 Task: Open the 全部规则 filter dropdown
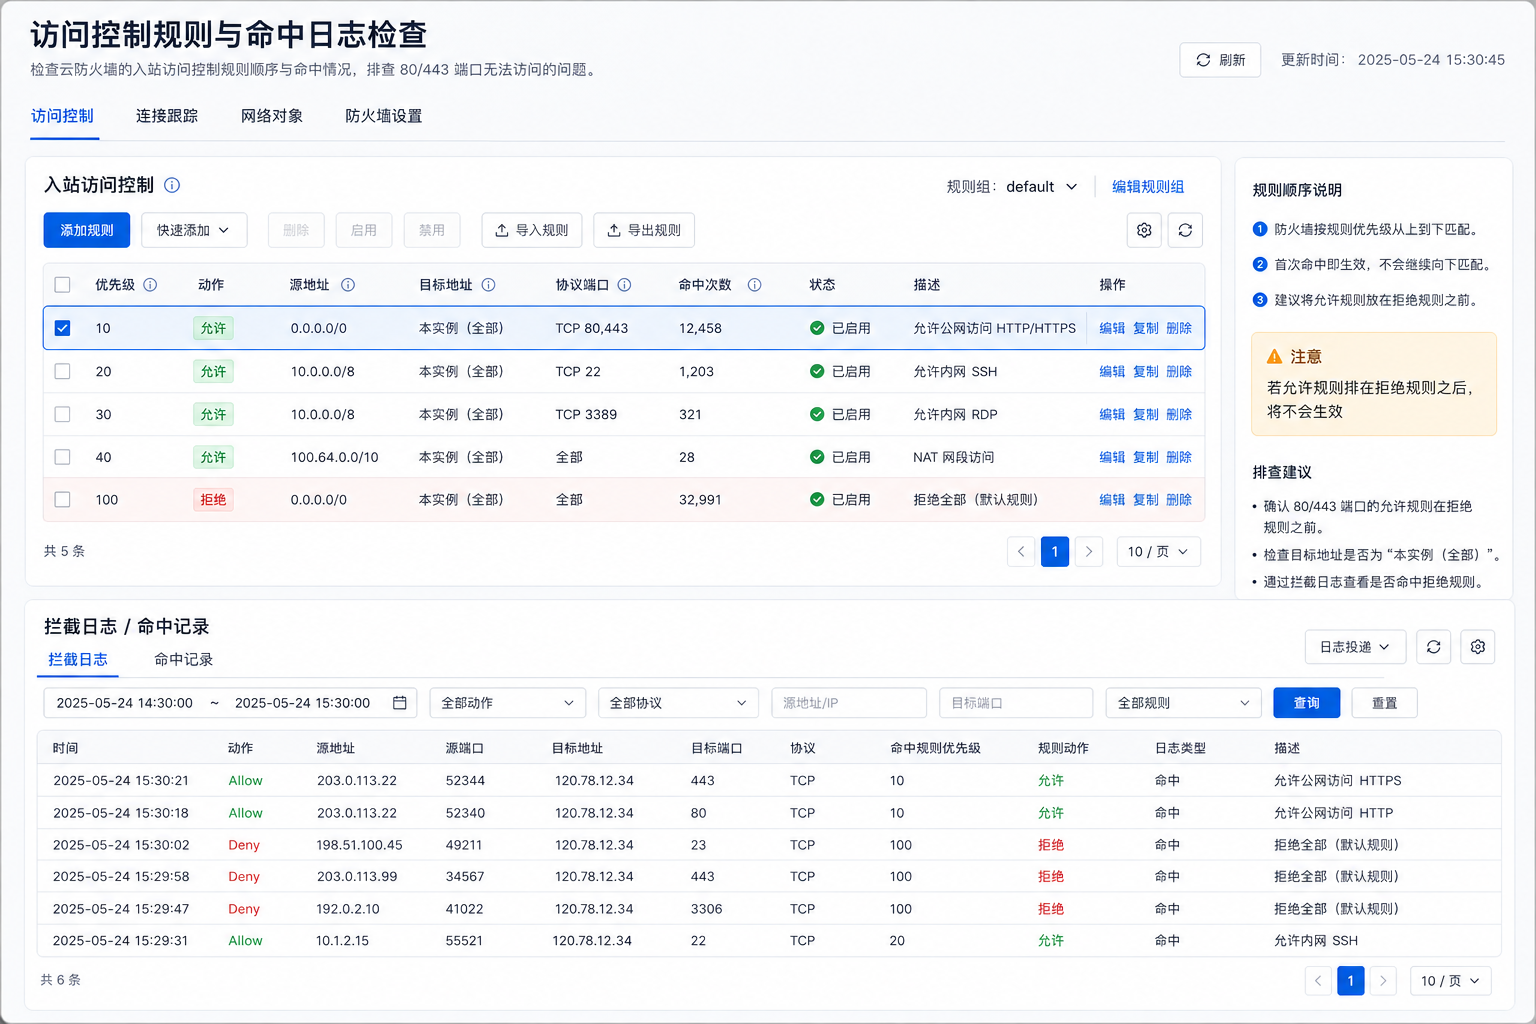point(1184,703)
